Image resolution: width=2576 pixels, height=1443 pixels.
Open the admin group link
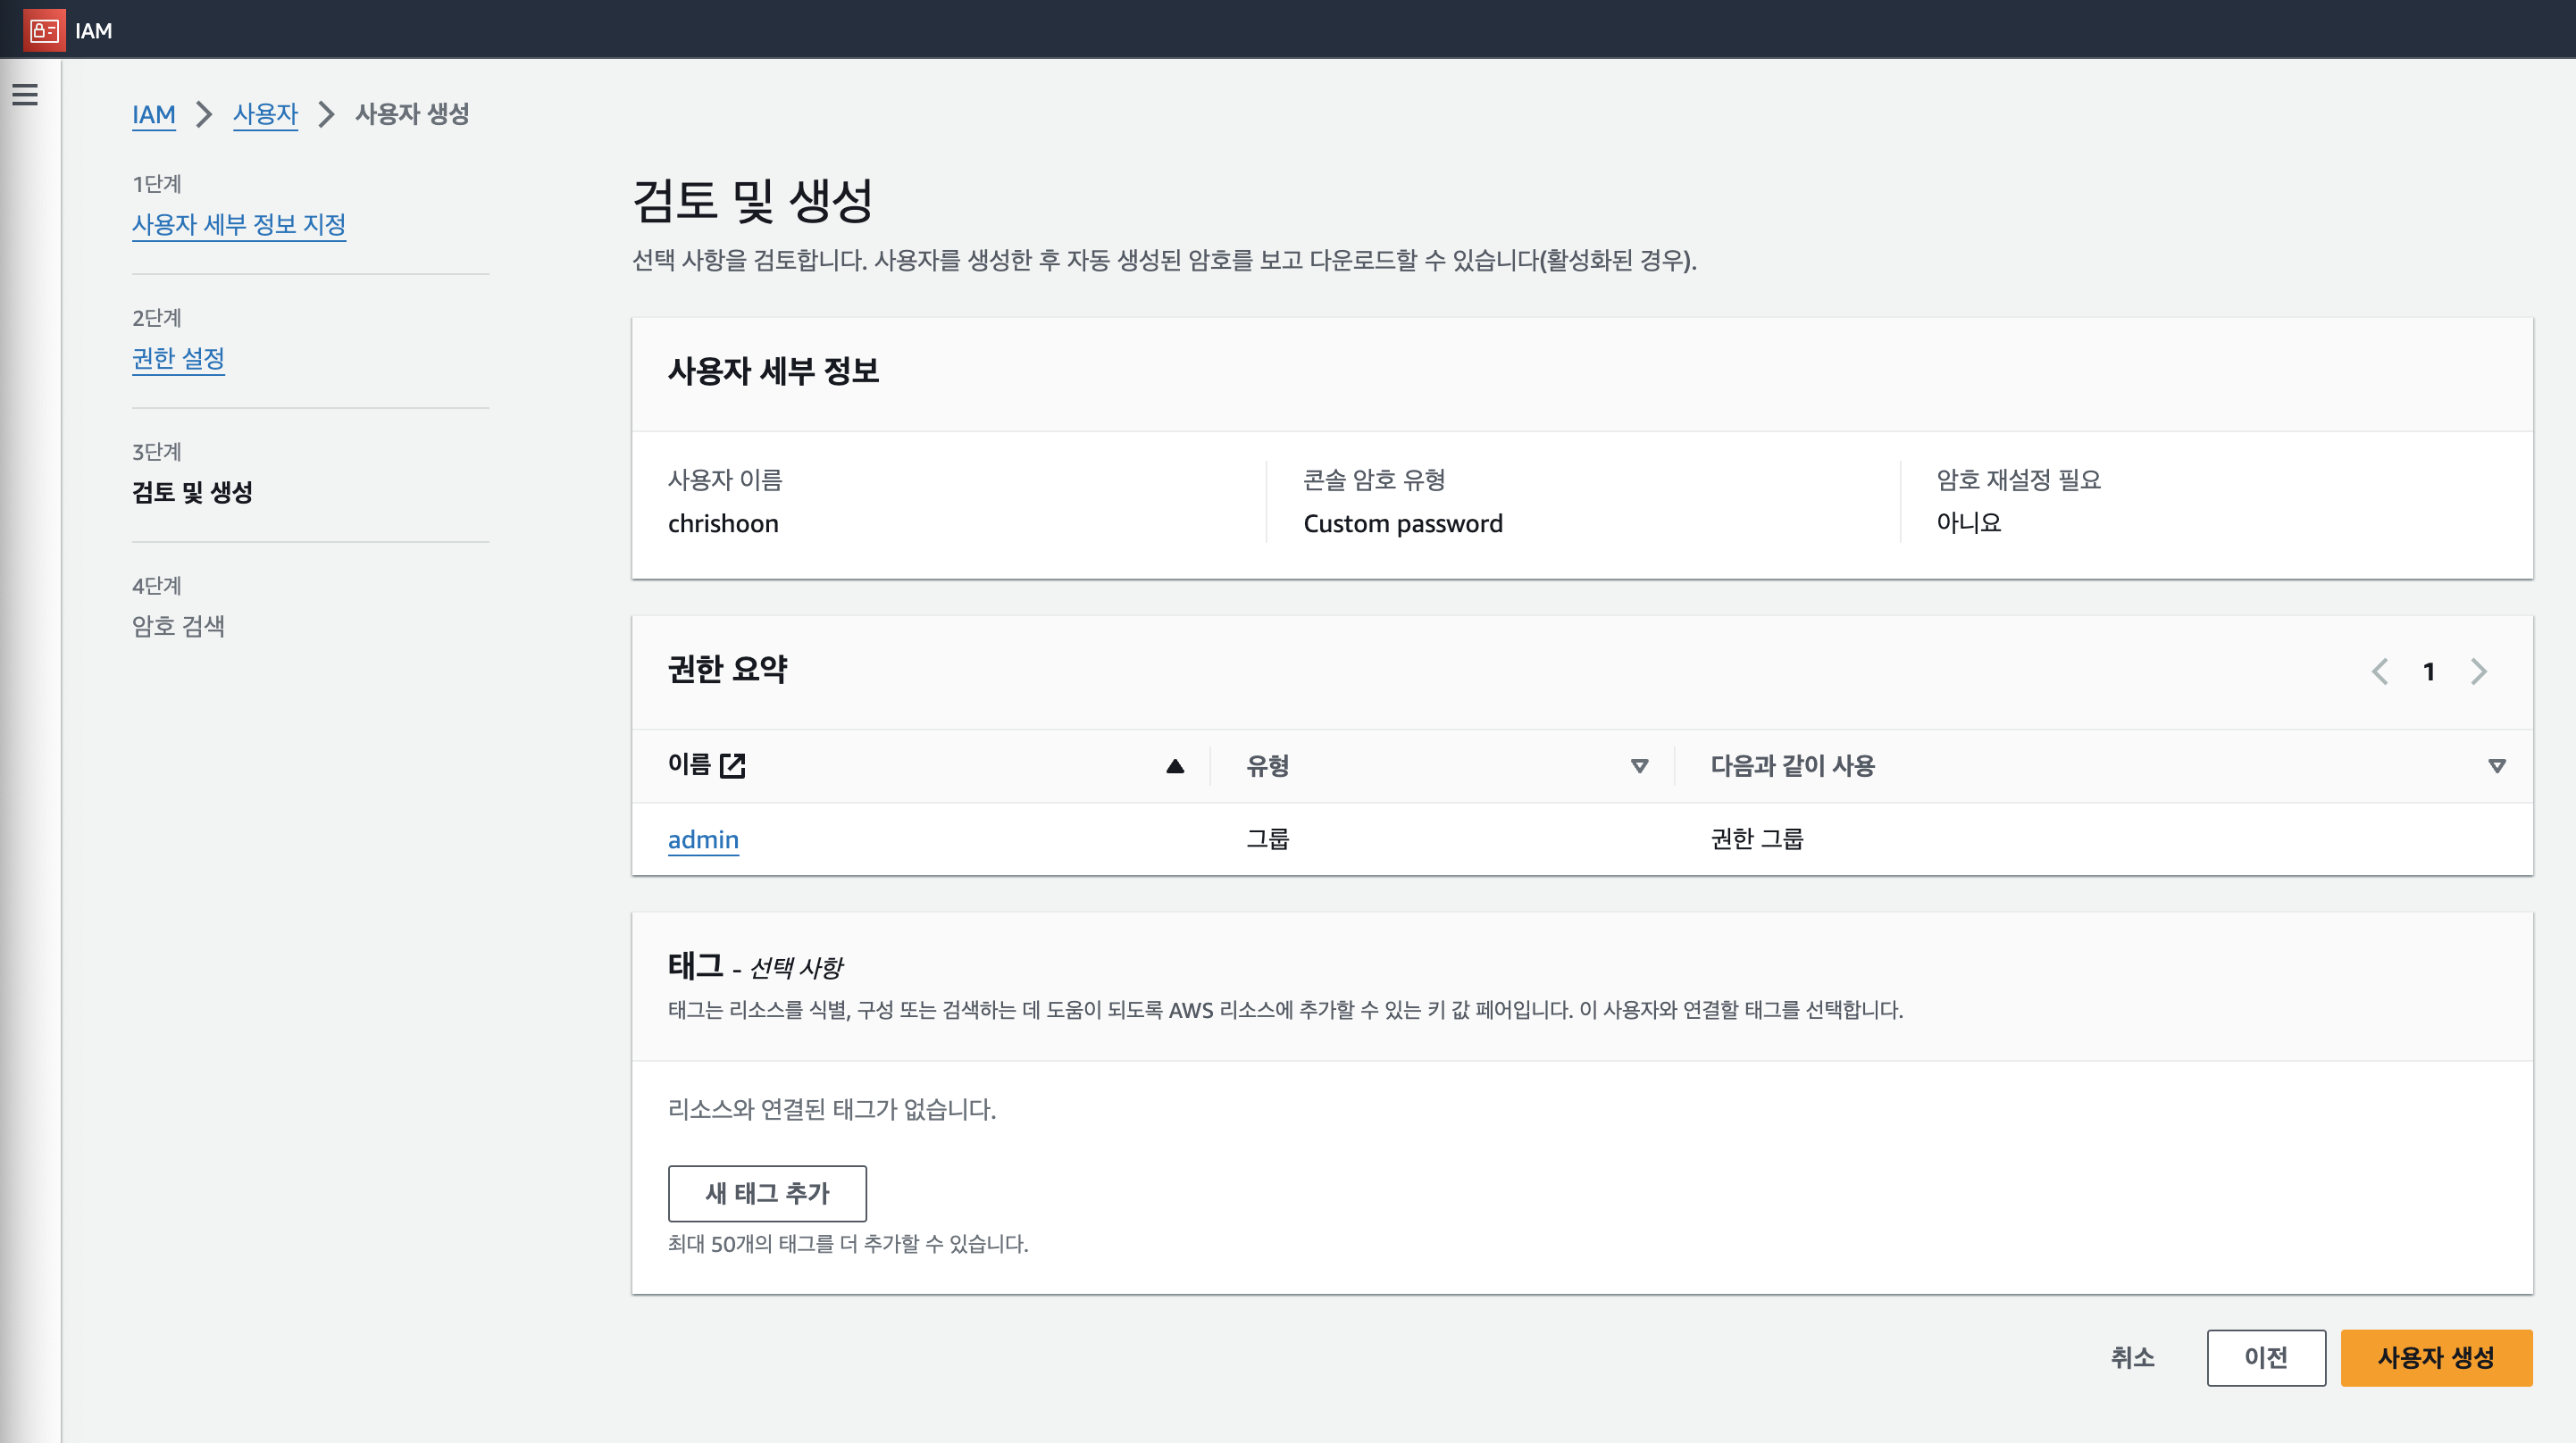(x=703, y=840)
